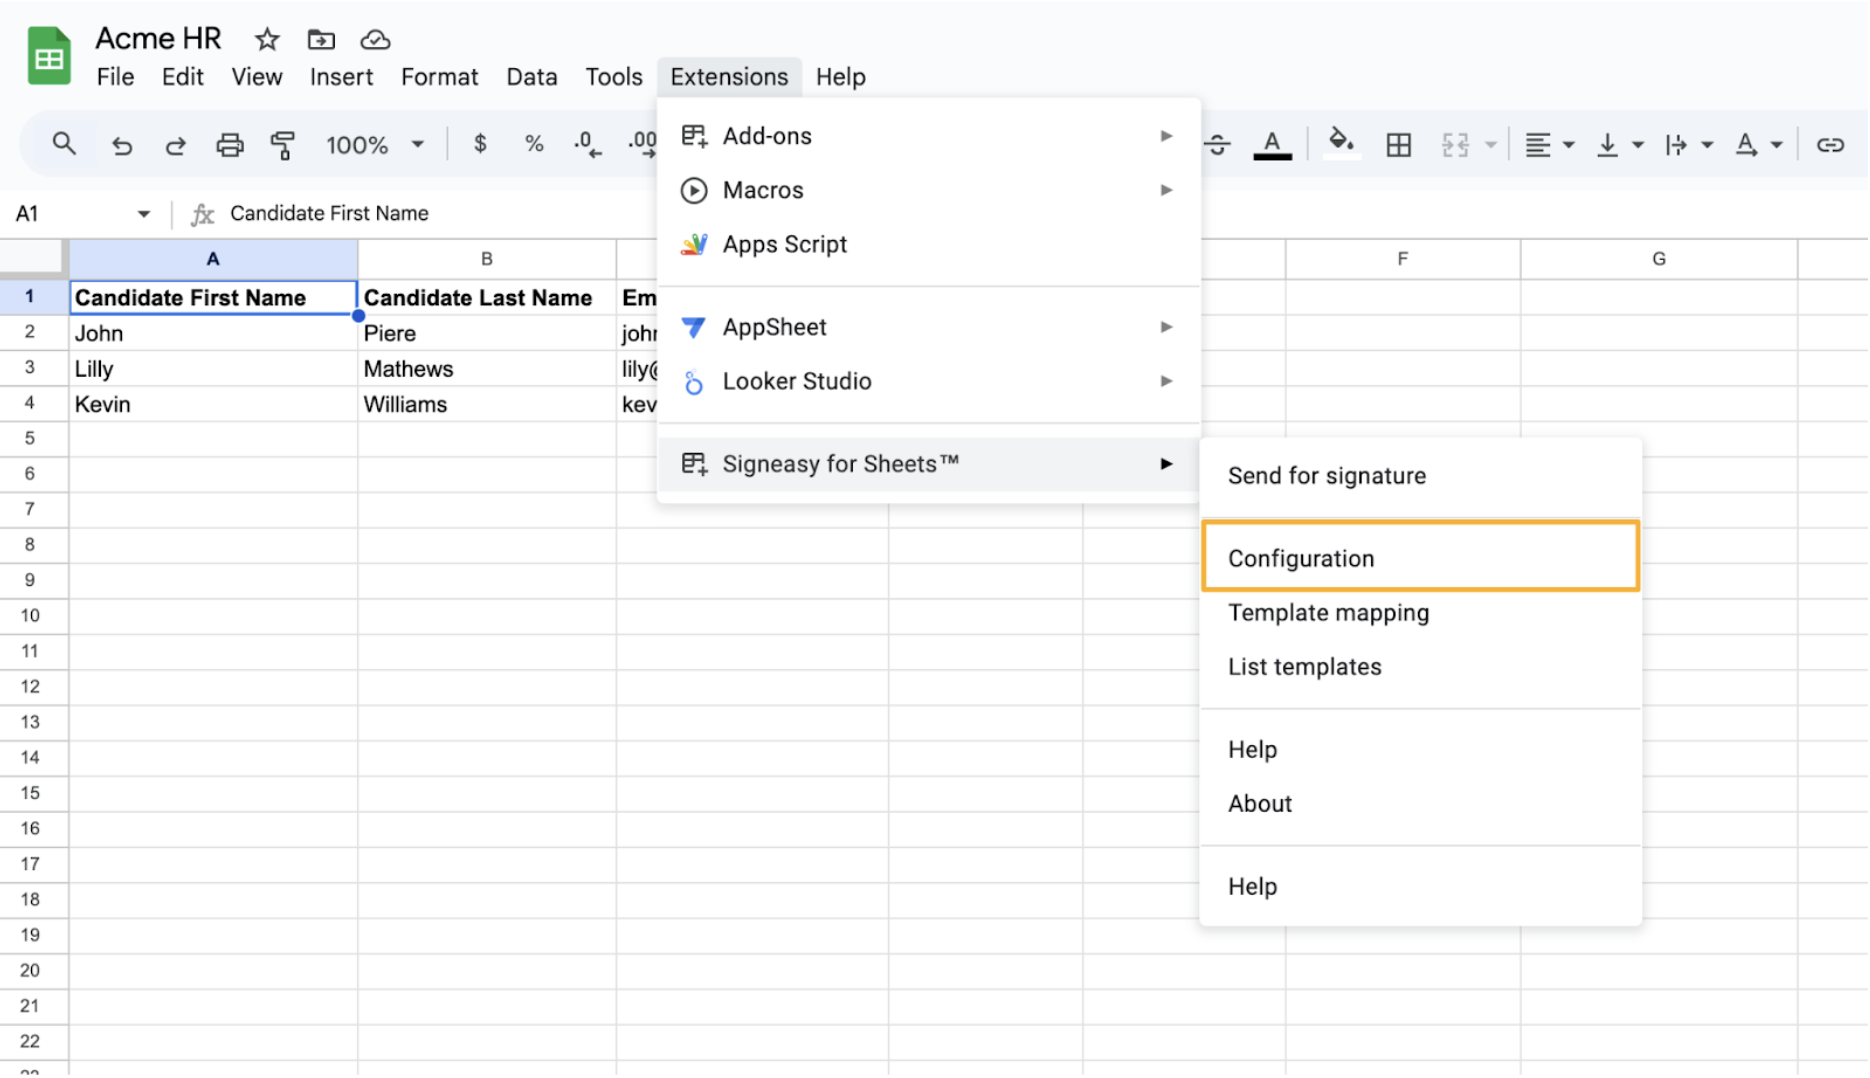Format as percent
Screen dimensions: 1870x1078
coord(534,144)
